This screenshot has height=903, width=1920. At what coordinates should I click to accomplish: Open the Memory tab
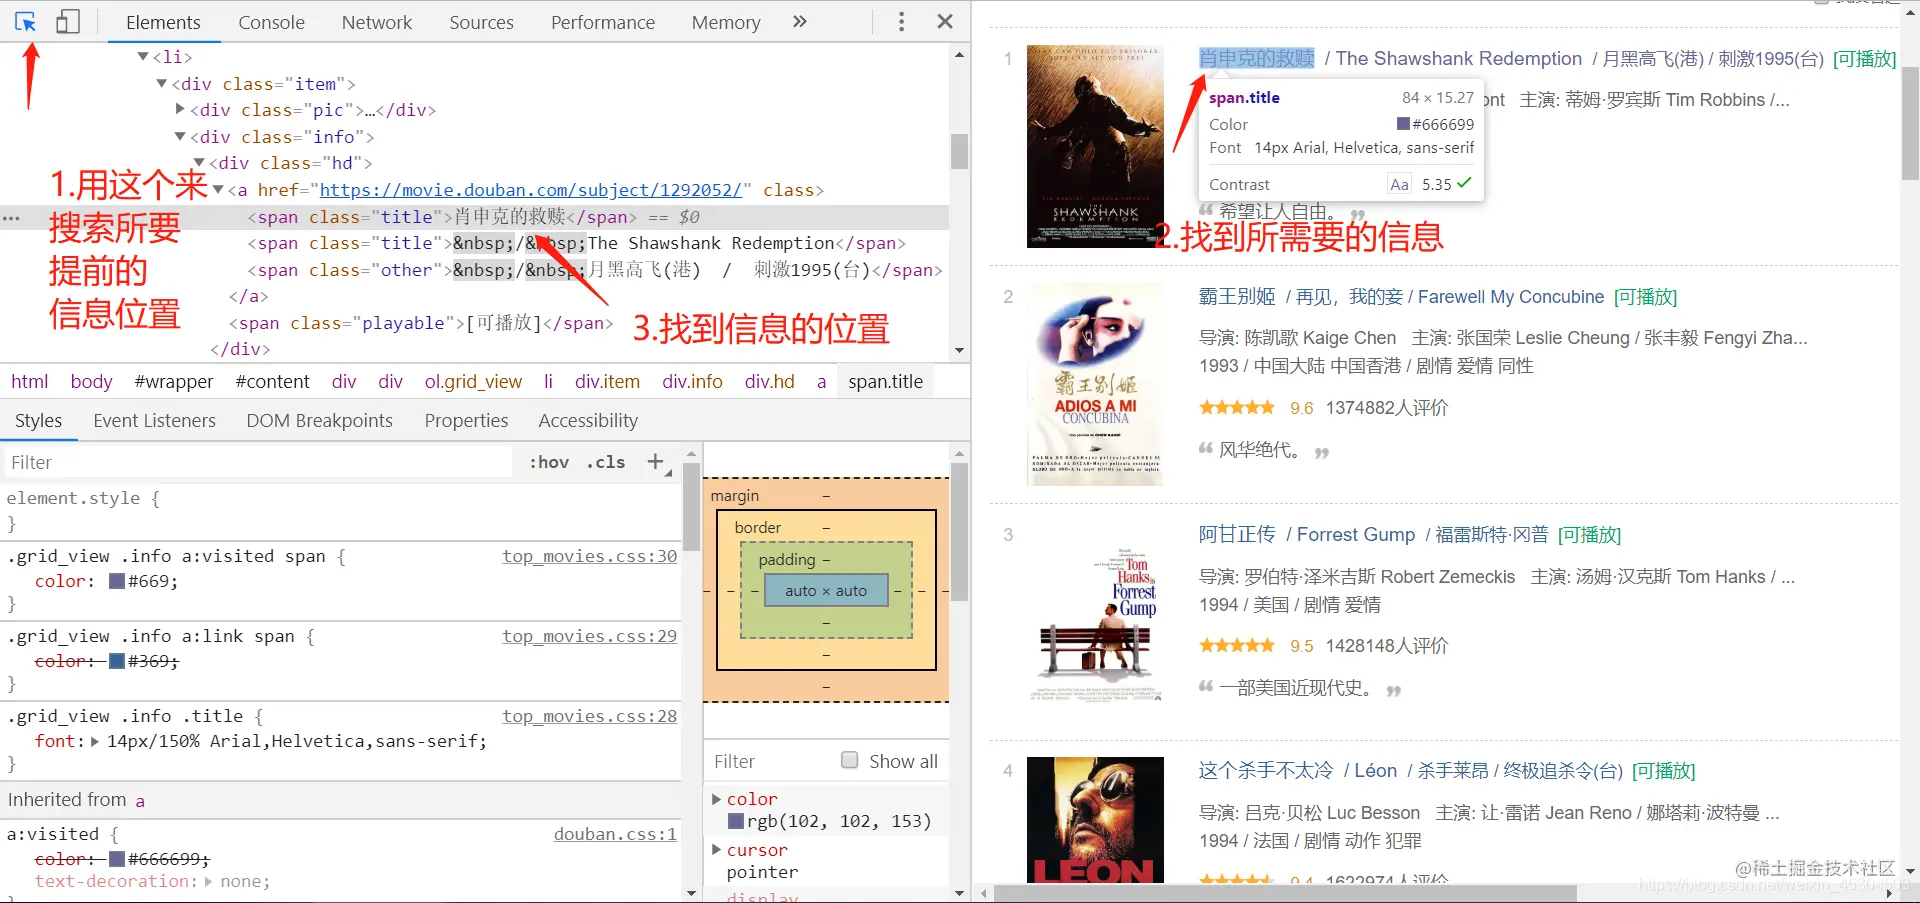point(726,22)
